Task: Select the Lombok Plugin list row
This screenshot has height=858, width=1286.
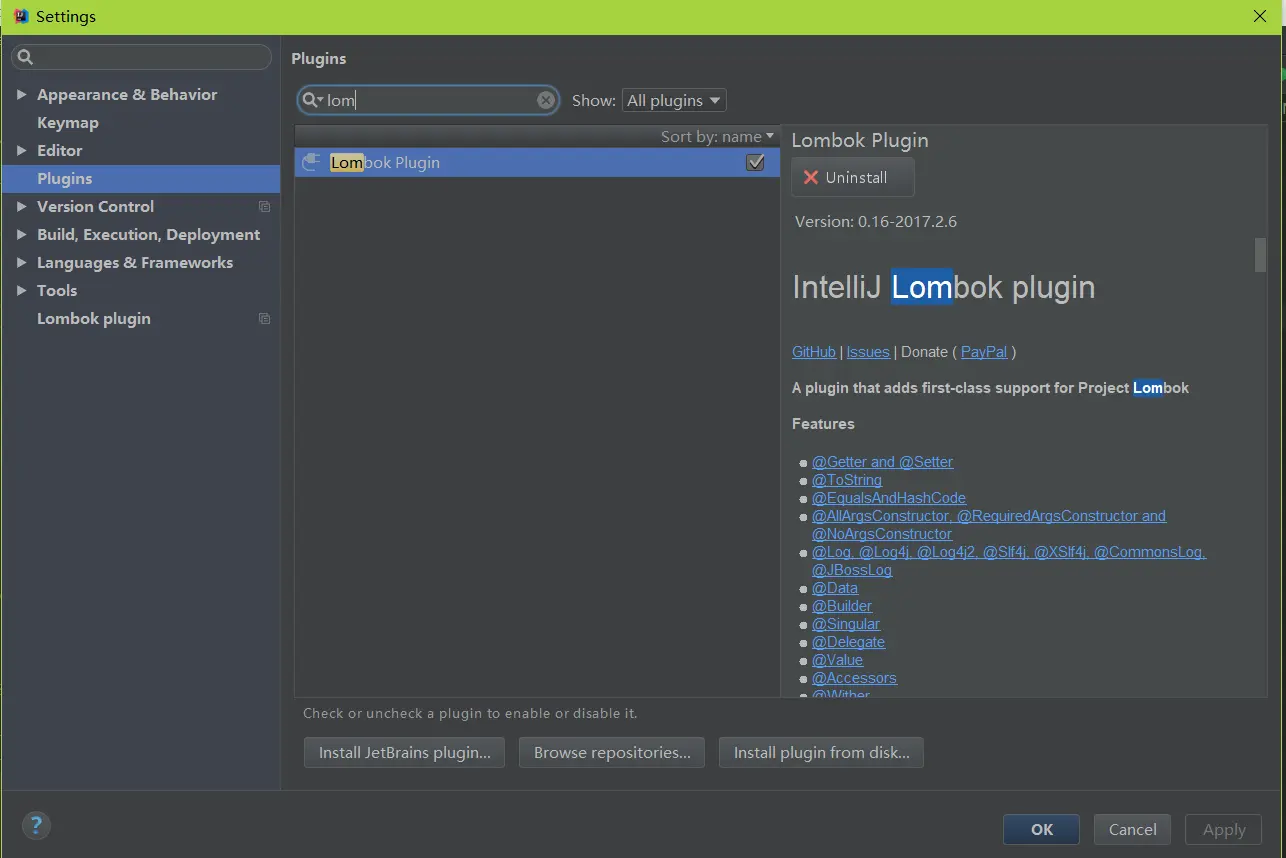Action: tap(537, 162)
